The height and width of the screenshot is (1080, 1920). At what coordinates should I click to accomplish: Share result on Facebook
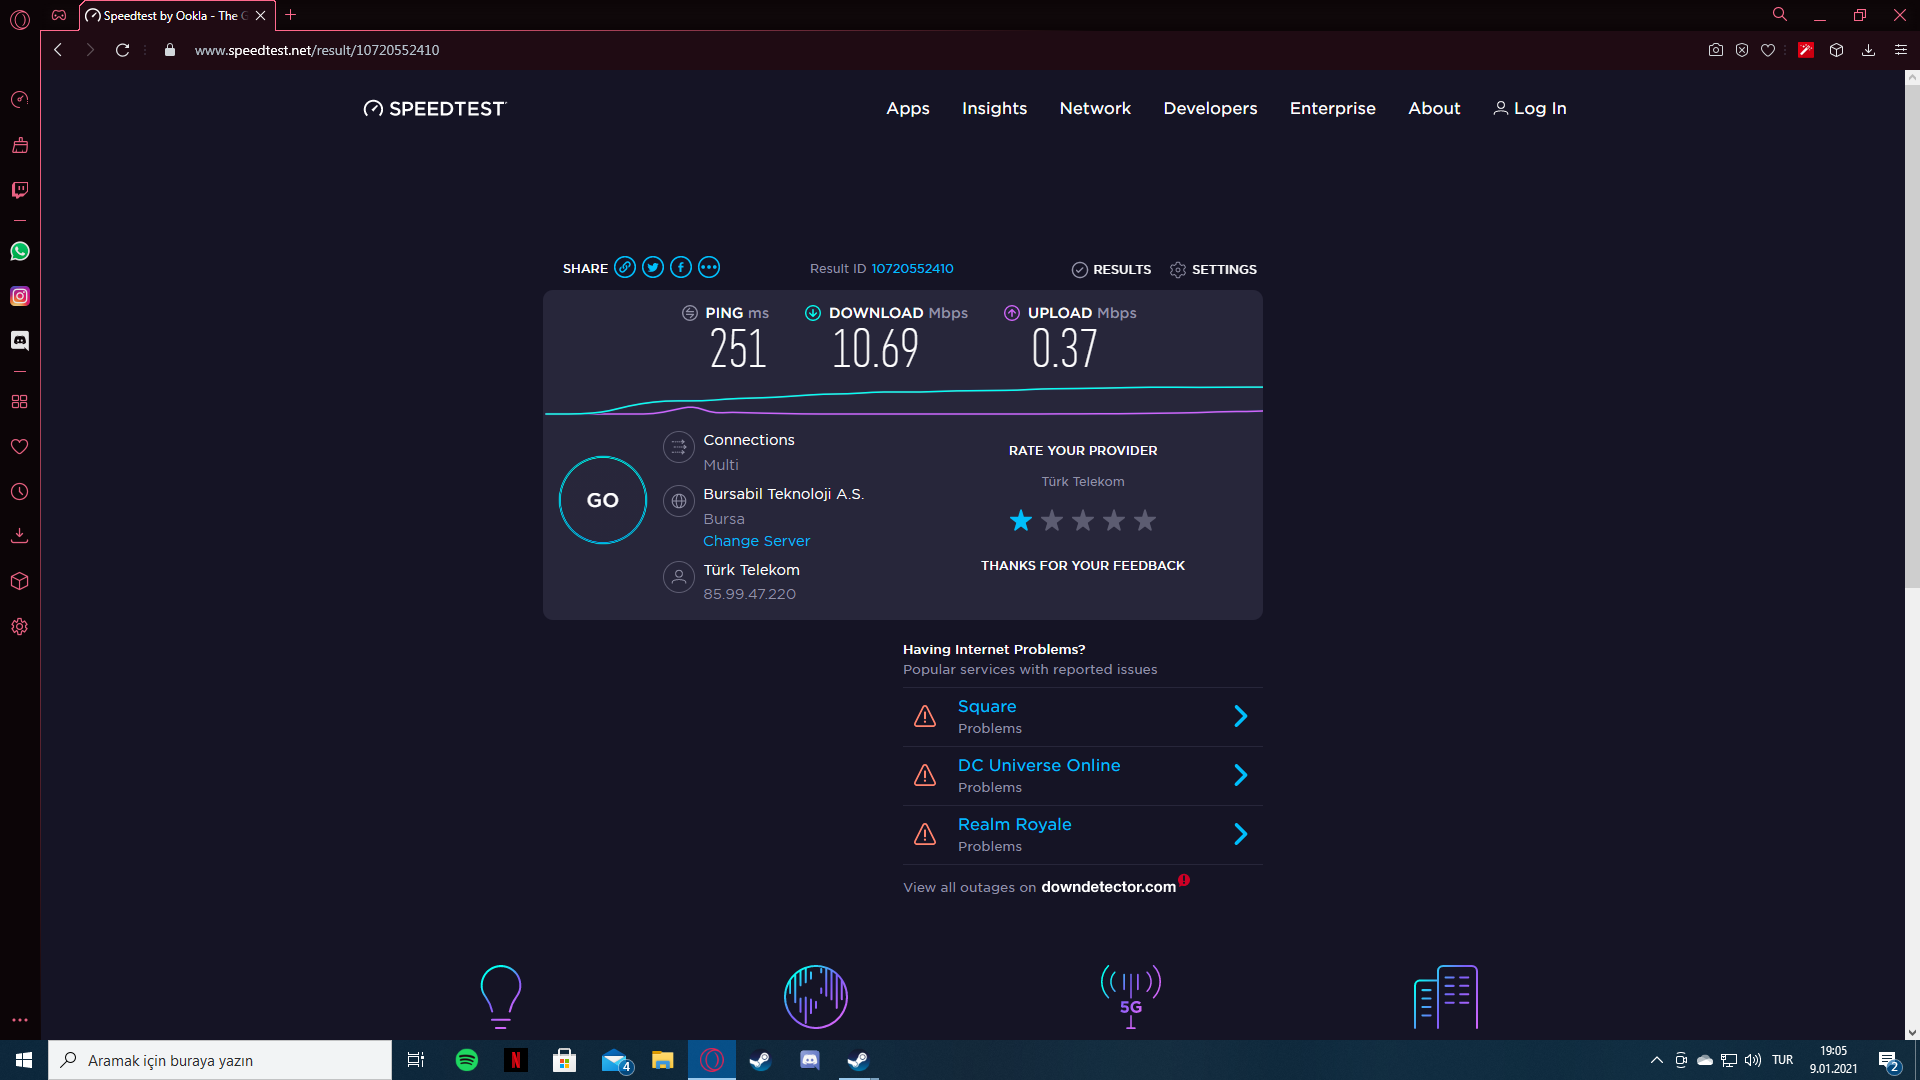tap(681, 267)
